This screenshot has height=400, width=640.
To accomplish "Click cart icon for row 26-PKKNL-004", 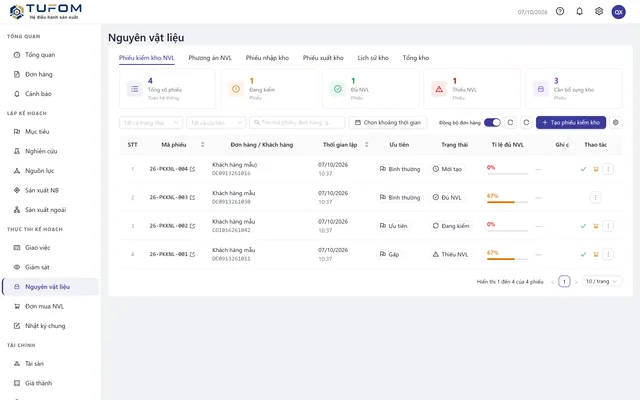I will [596, 169].
